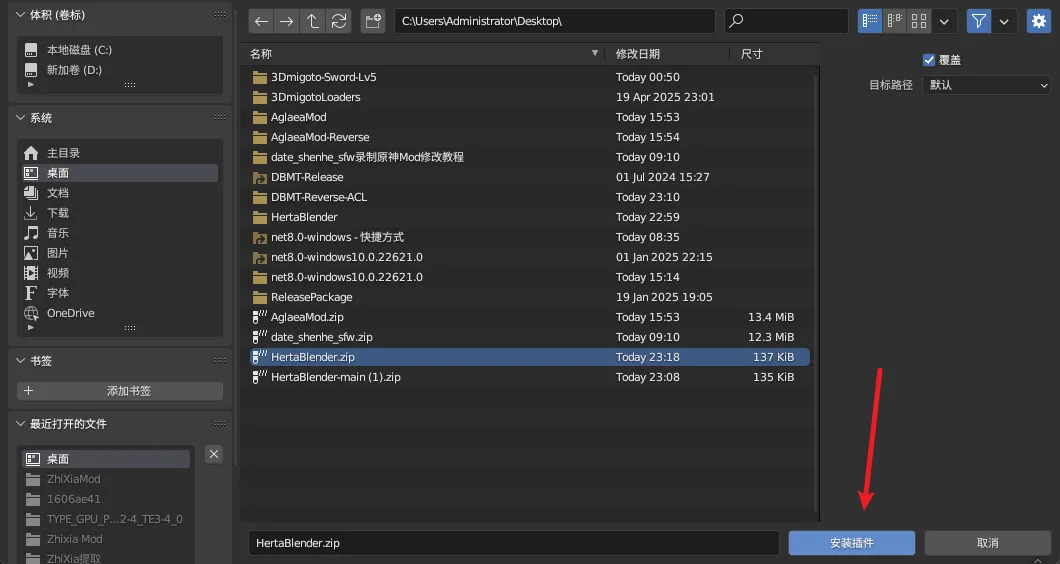1060x564 pixels.
Task: Select folder AglaeaMod
Action: coord(529,117)
